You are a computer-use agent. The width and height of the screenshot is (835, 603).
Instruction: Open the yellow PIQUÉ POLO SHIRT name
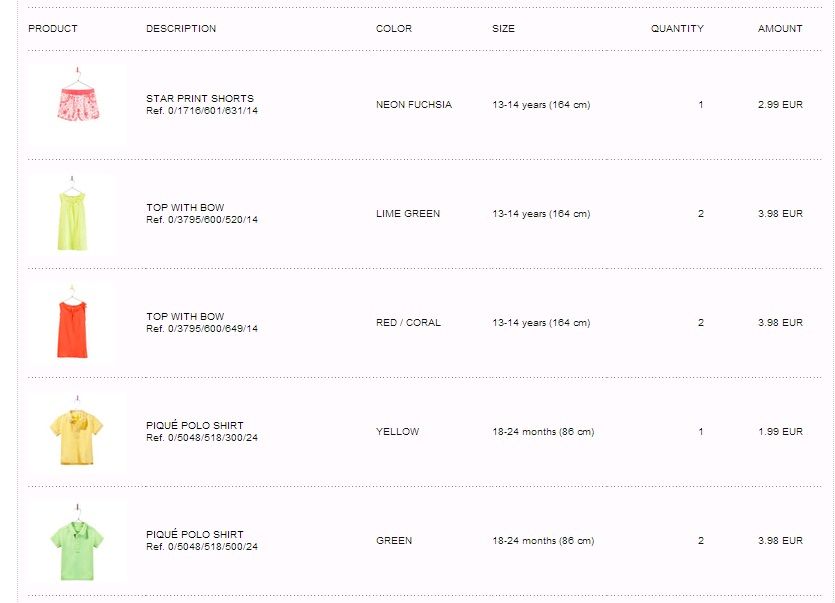pyautogui.click(x=195, y=426)
